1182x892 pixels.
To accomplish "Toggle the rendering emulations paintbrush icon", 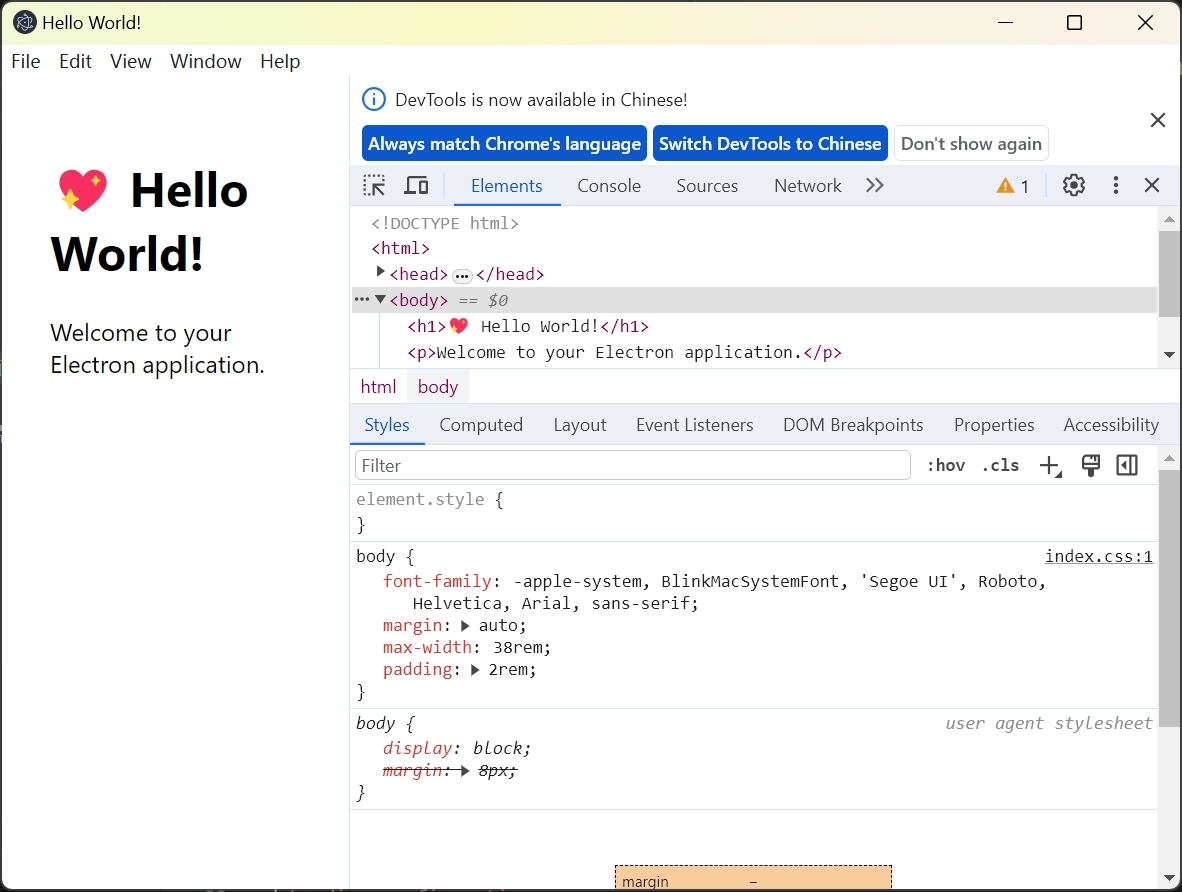I will (1091, 465).
